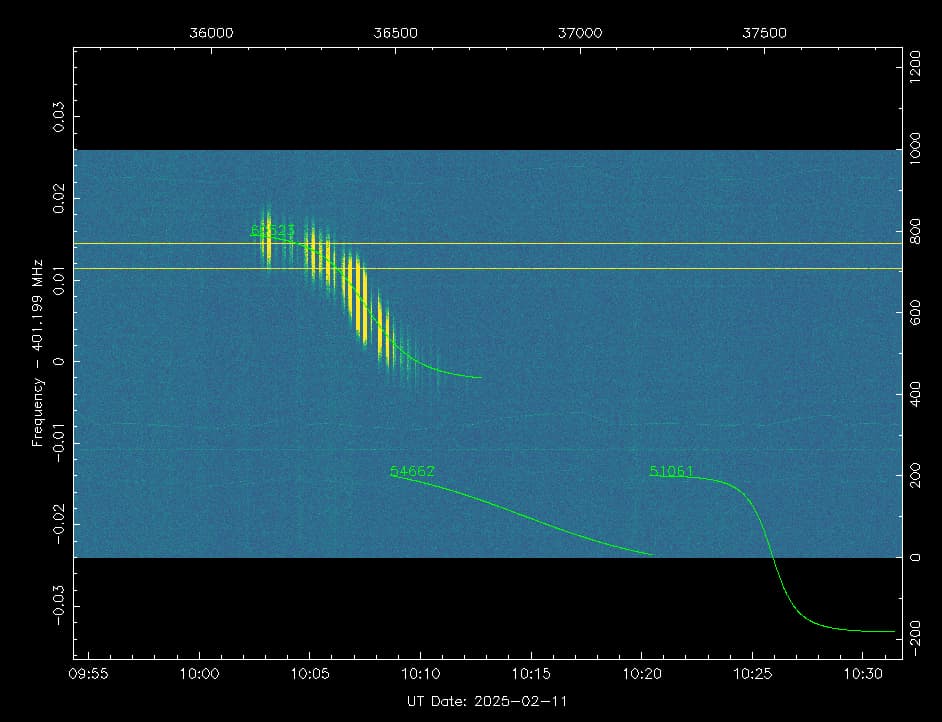
Task: Select the satellite label ending in 523
Action: 272,231
